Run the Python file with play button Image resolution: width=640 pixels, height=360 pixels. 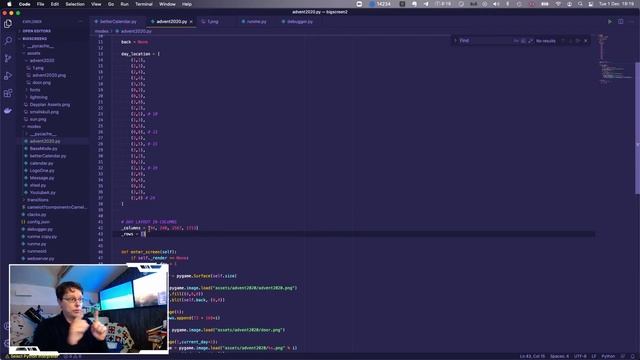point(610,22)
